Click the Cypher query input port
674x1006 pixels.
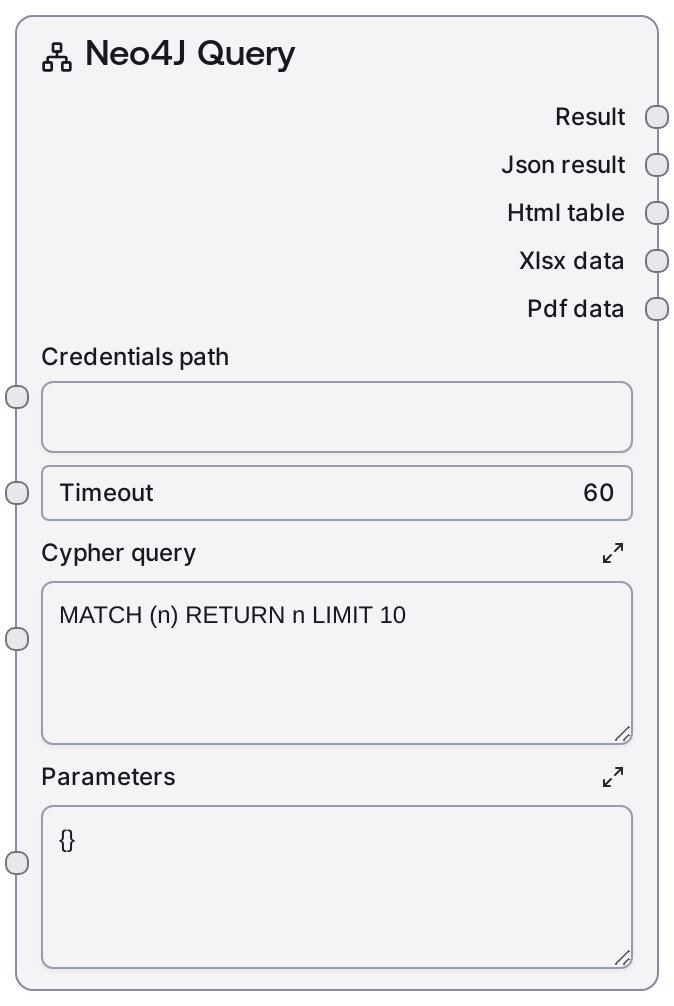(x=18, y=639)
